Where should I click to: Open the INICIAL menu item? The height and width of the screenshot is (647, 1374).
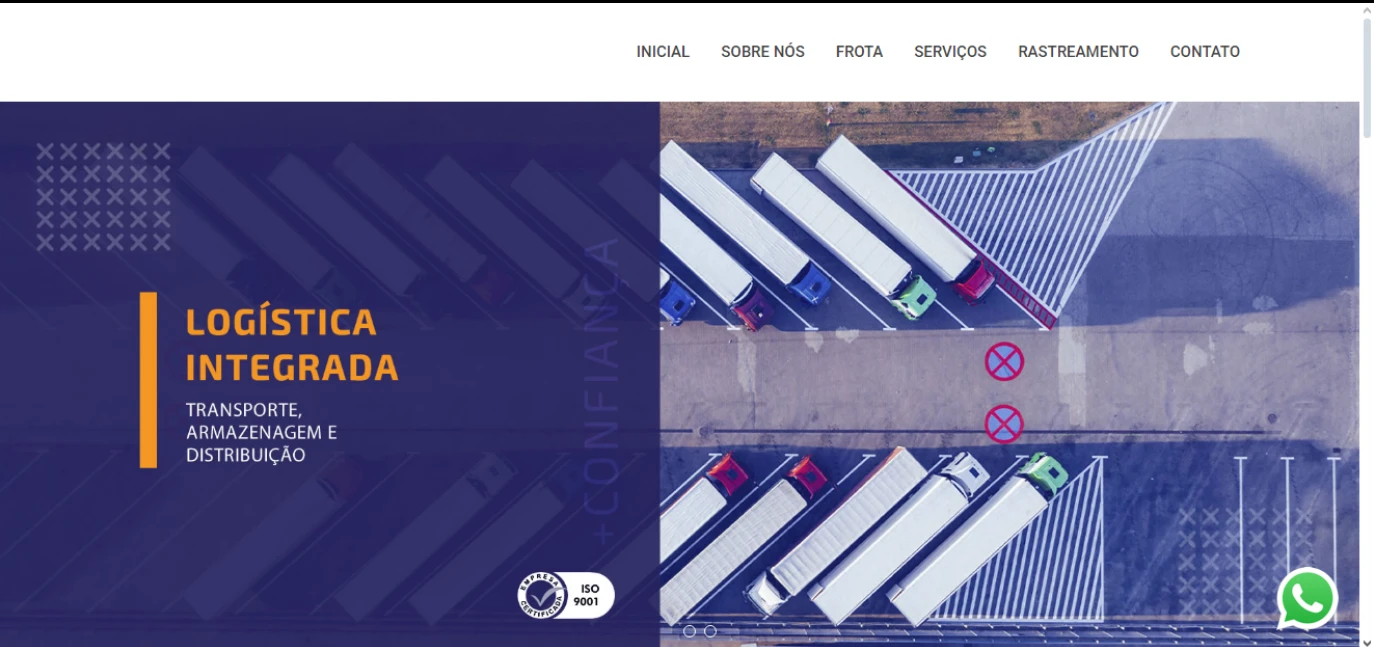point(663,52)
